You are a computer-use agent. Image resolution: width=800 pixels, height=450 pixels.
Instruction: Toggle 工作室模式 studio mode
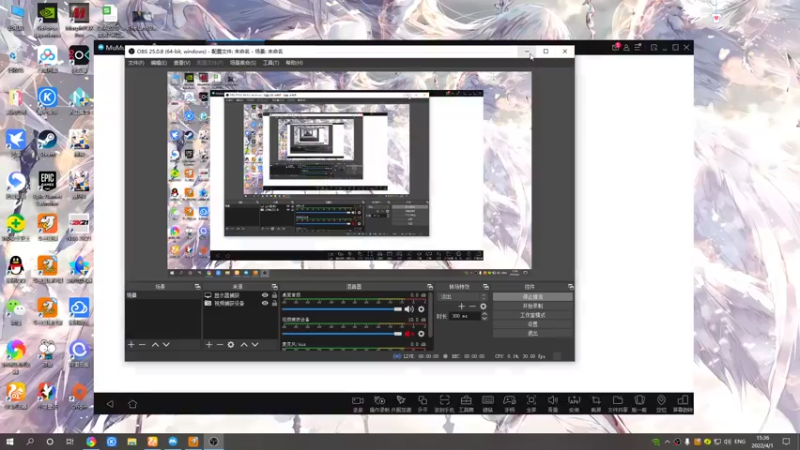pyautogui.click(x=533, y=315)
